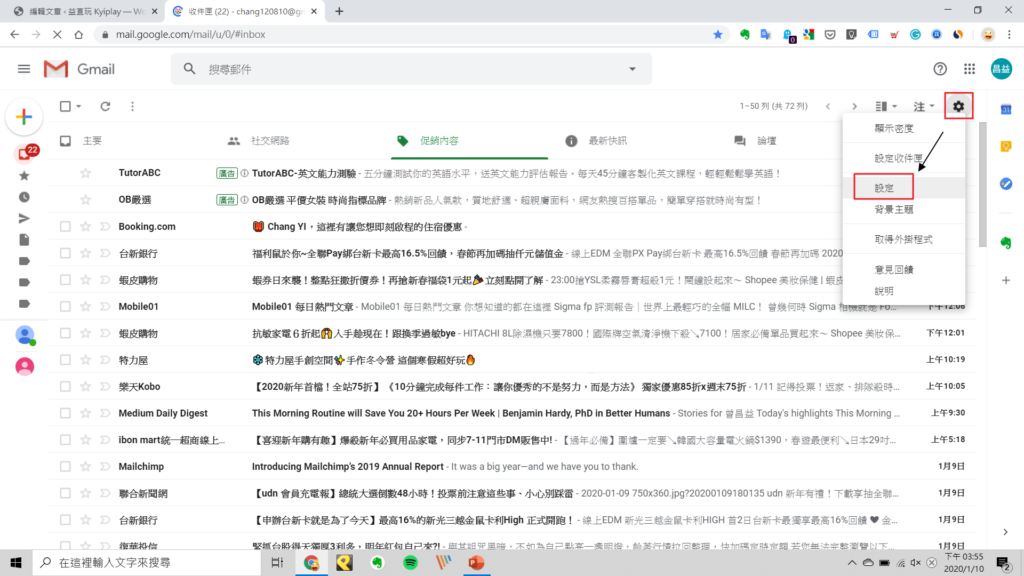
Task: Expand the side panel collapse chevron
Action: click(1006, 532)
